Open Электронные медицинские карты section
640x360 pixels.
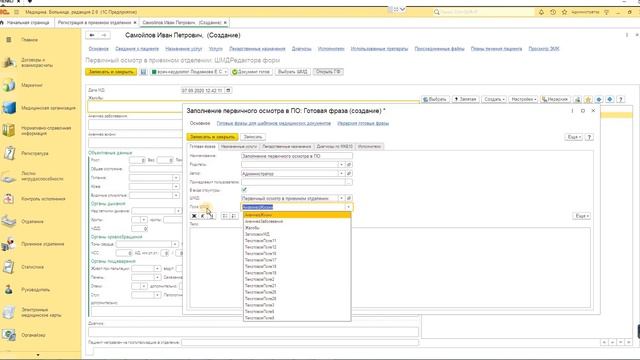pyautogui.click(x=41, y=312)
